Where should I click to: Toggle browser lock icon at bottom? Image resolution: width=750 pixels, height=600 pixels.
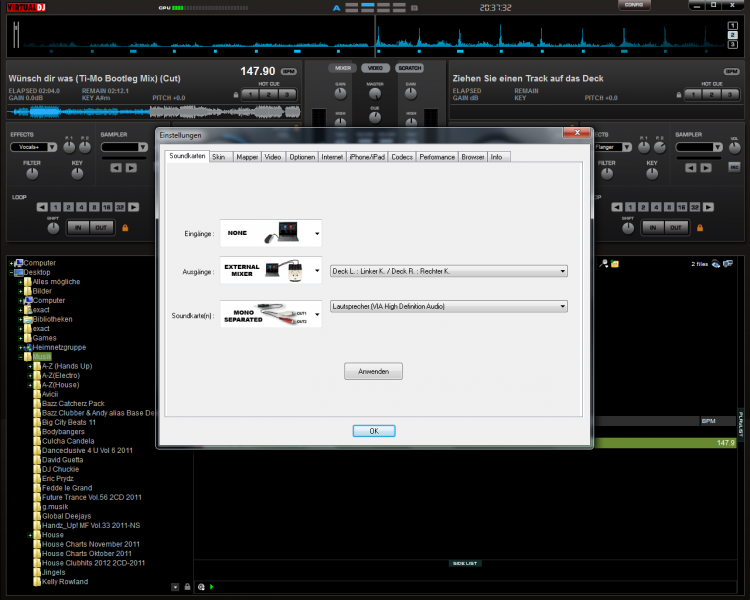(x=188, y=587)
